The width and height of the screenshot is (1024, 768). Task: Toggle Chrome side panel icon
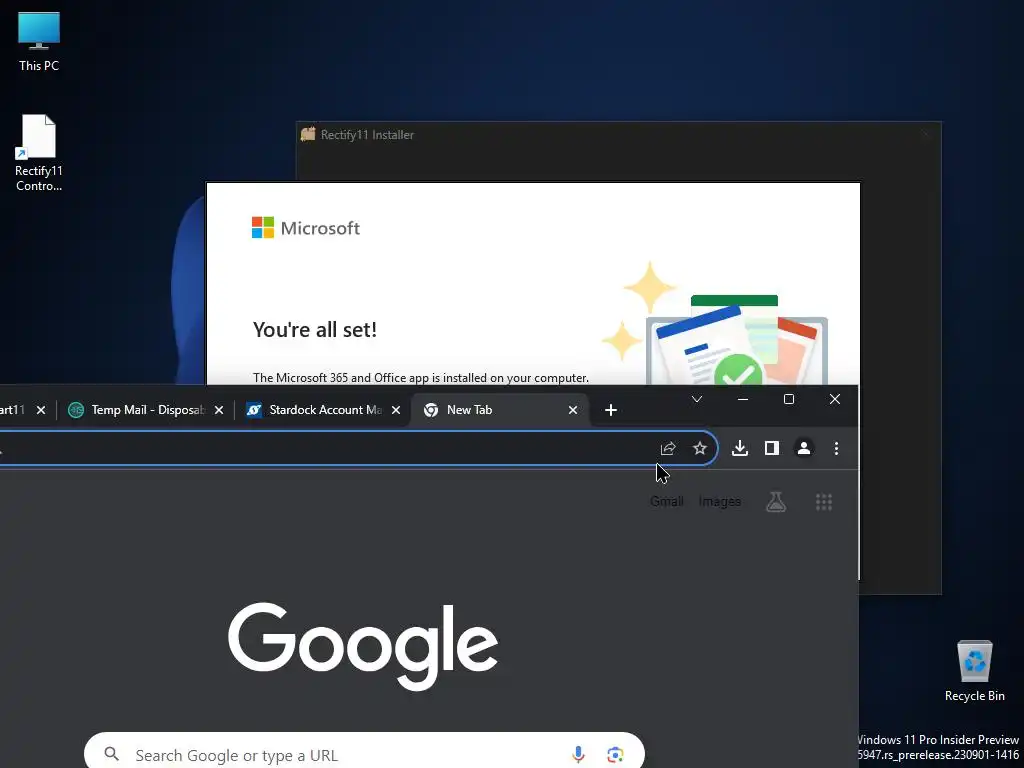(x=772, y=449)
